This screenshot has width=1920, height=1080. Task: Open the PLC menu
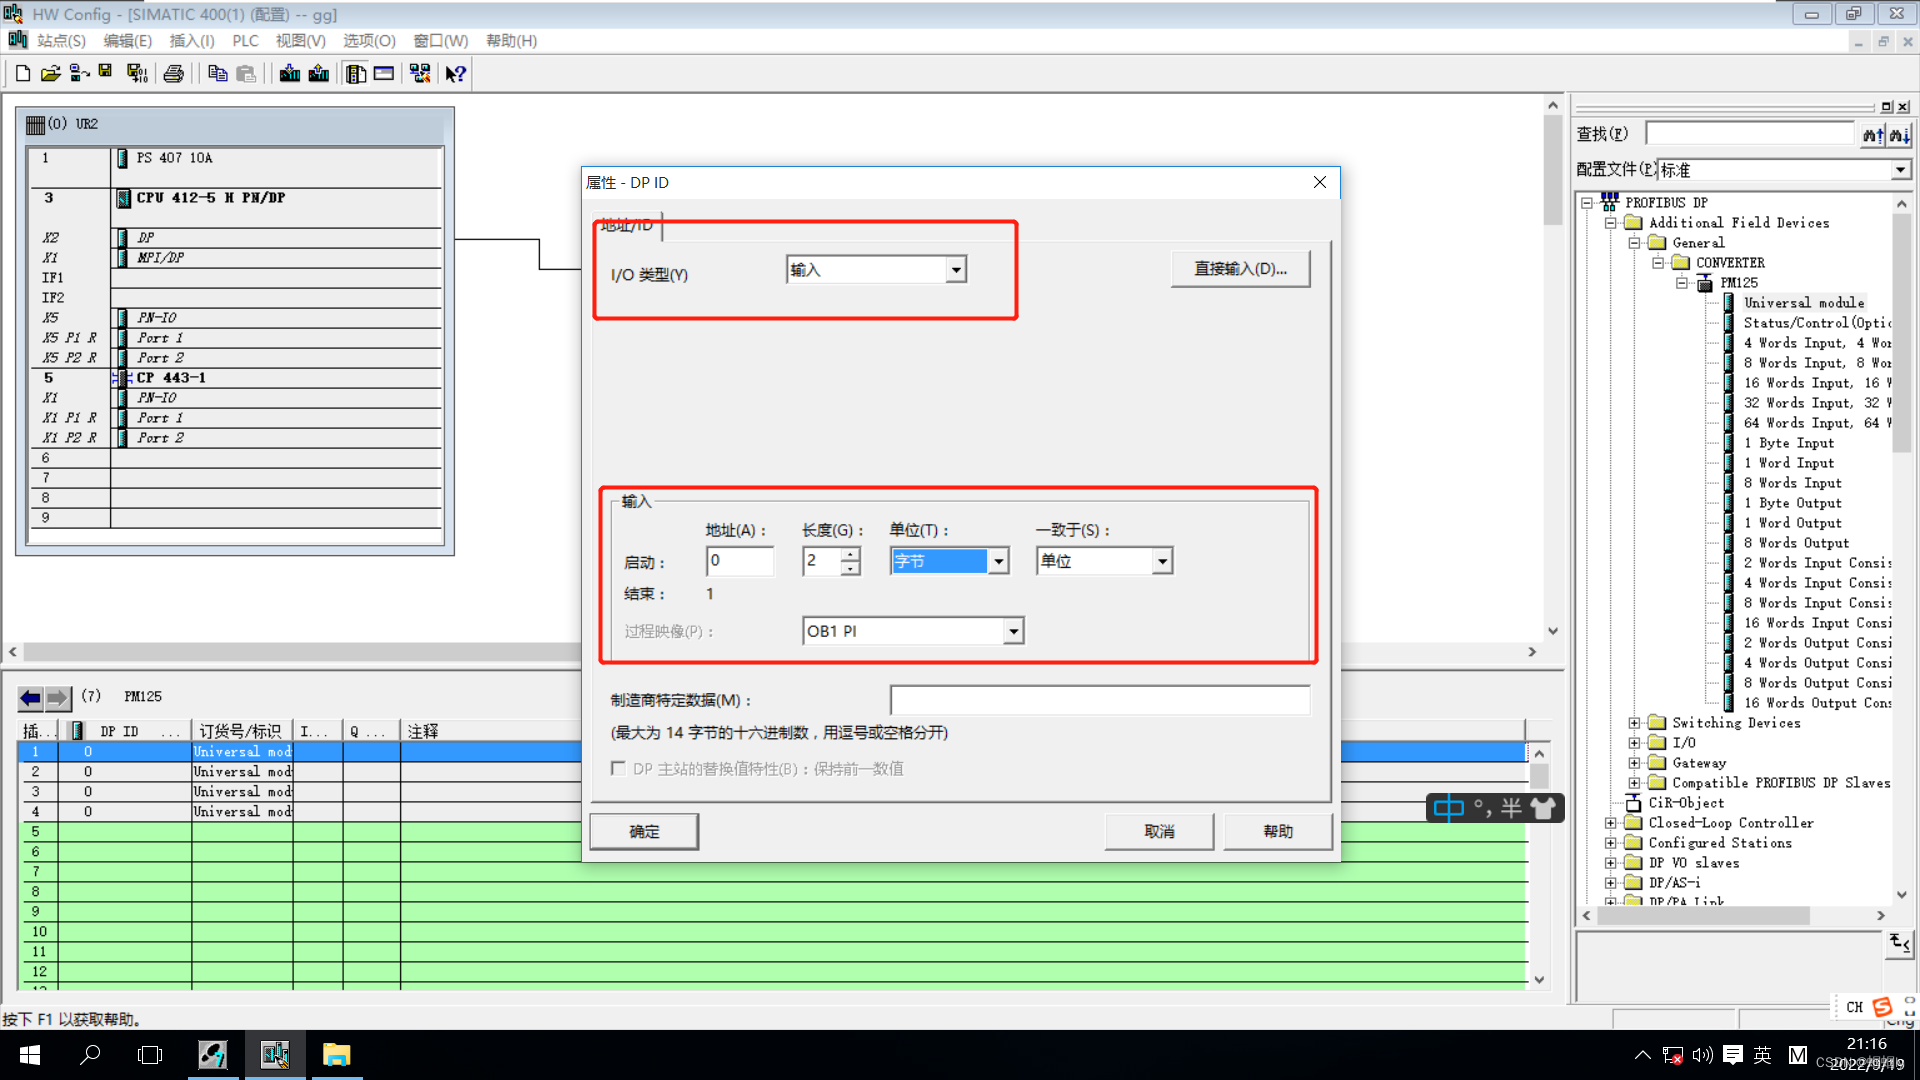tap(245, 41)
